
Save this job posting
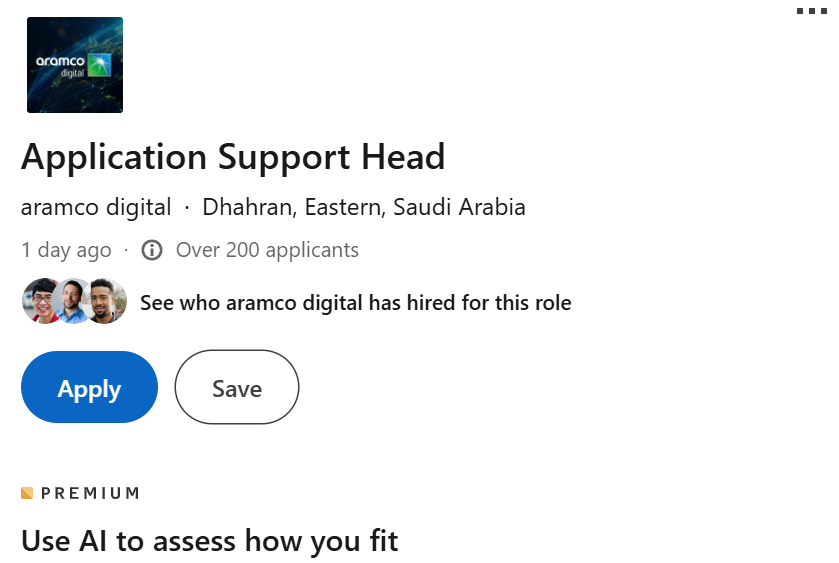coord(237,387)
